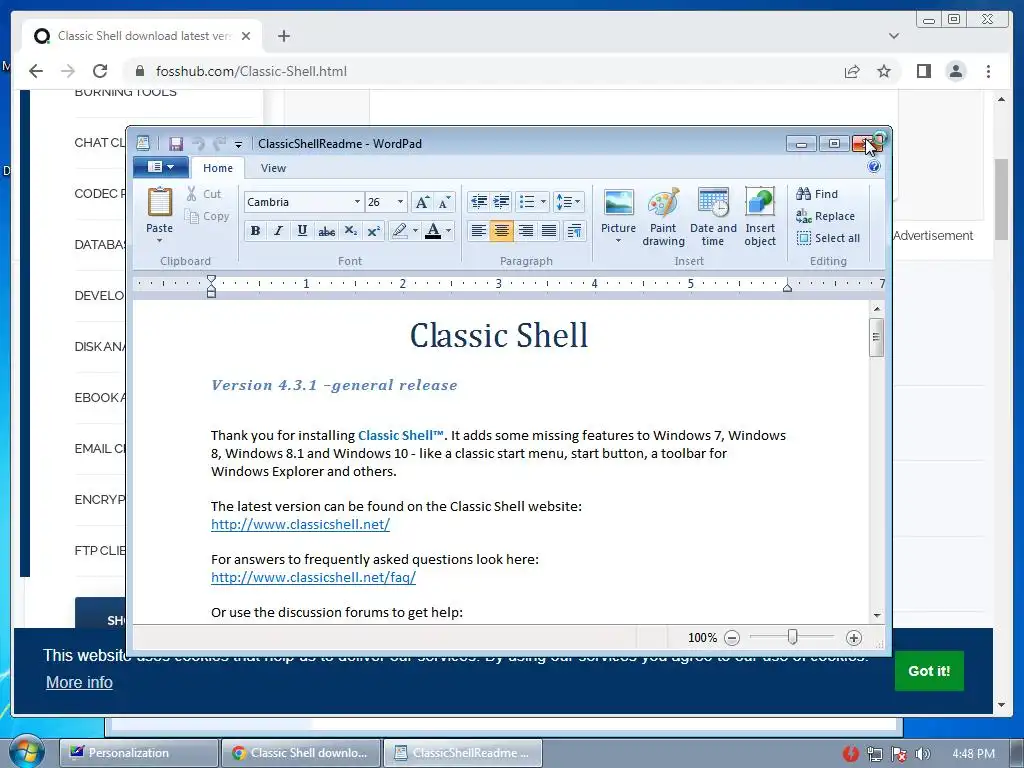Click the WordPad Help question mark icon
This screenshot has width=1024, height=768.
[874, 167]
